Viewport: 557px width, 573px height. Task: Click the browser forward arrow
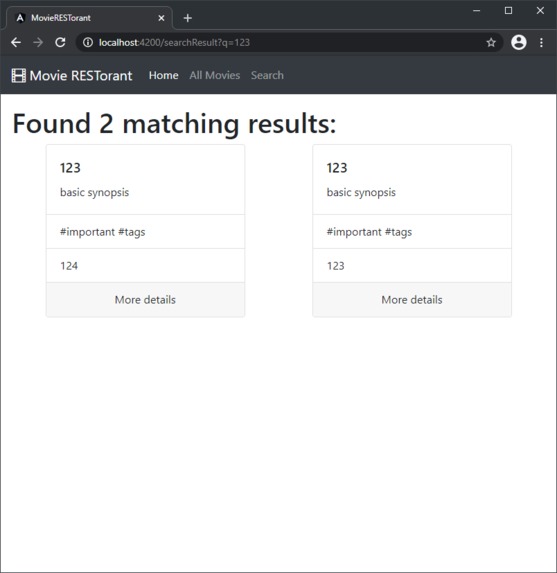(38, 42)
